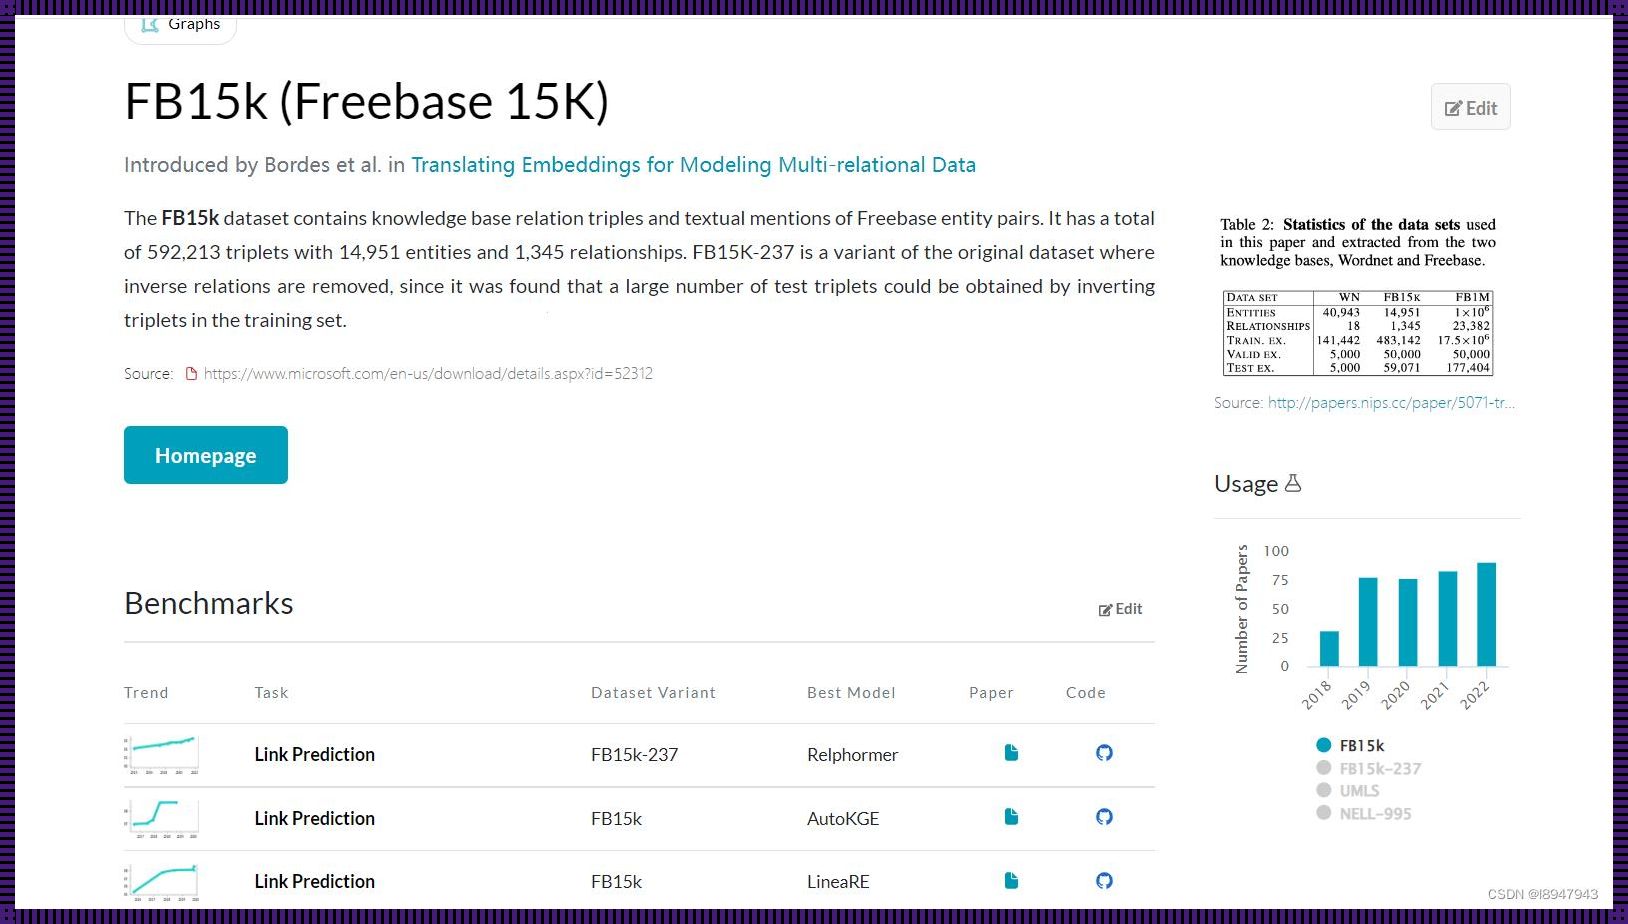The image size is (1628, 924).
Task: Open Link Prediction task in FB15k-237 row
Action: (x=314, y=755)
